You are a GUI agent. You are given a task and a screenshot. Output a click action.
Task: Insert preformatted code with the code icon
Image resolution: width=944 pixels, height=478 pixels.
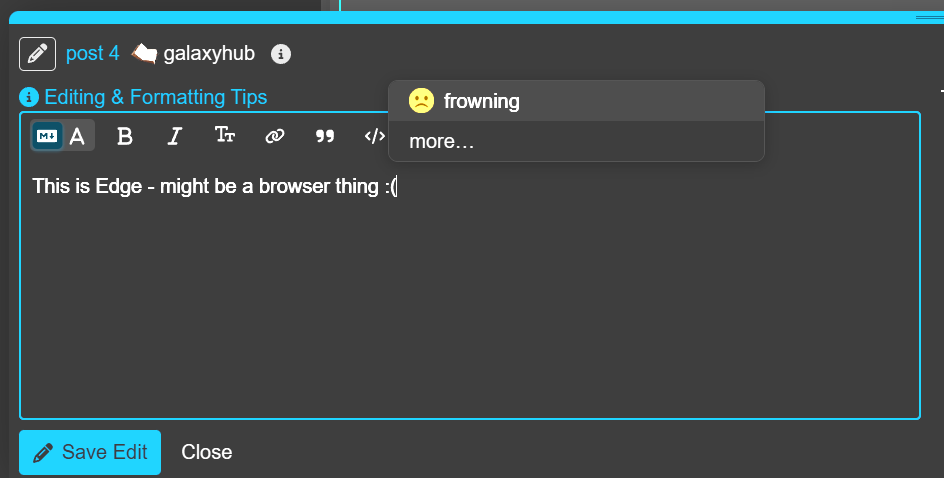[x=374, y=136]
